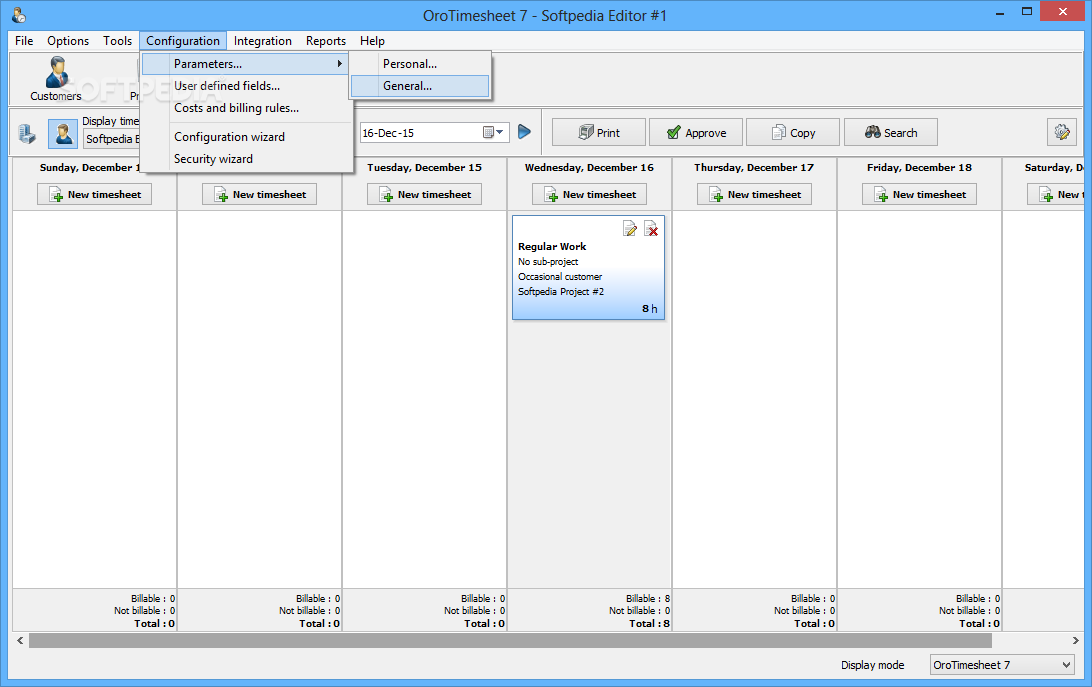The image size is (1092, 687).
Task: Add new timesheet for Wednesday, December 16
Action: [589, 194]
